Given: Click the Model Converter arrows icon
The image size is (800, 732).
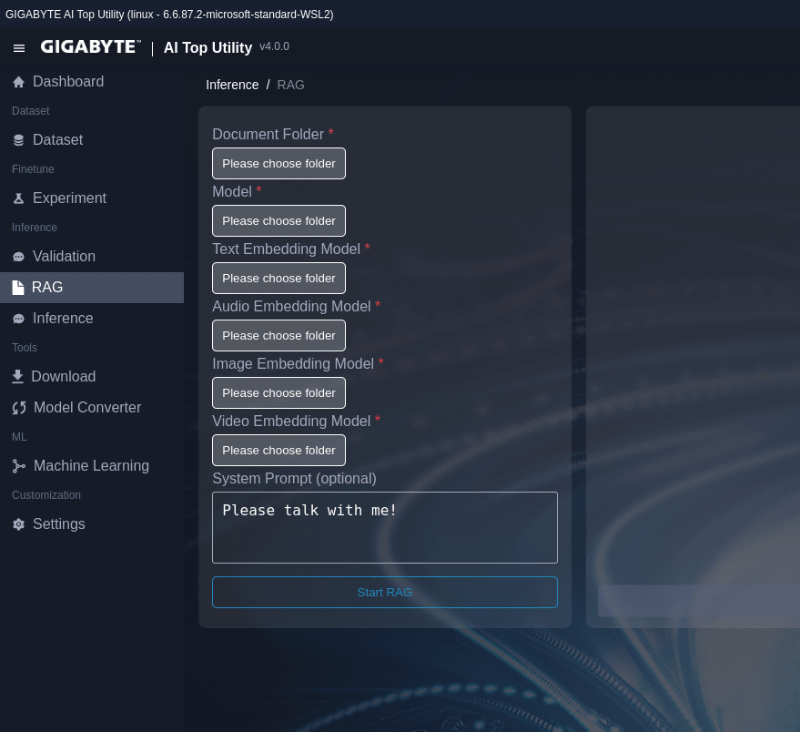Looking at the screenshot, I should [19, 408].
